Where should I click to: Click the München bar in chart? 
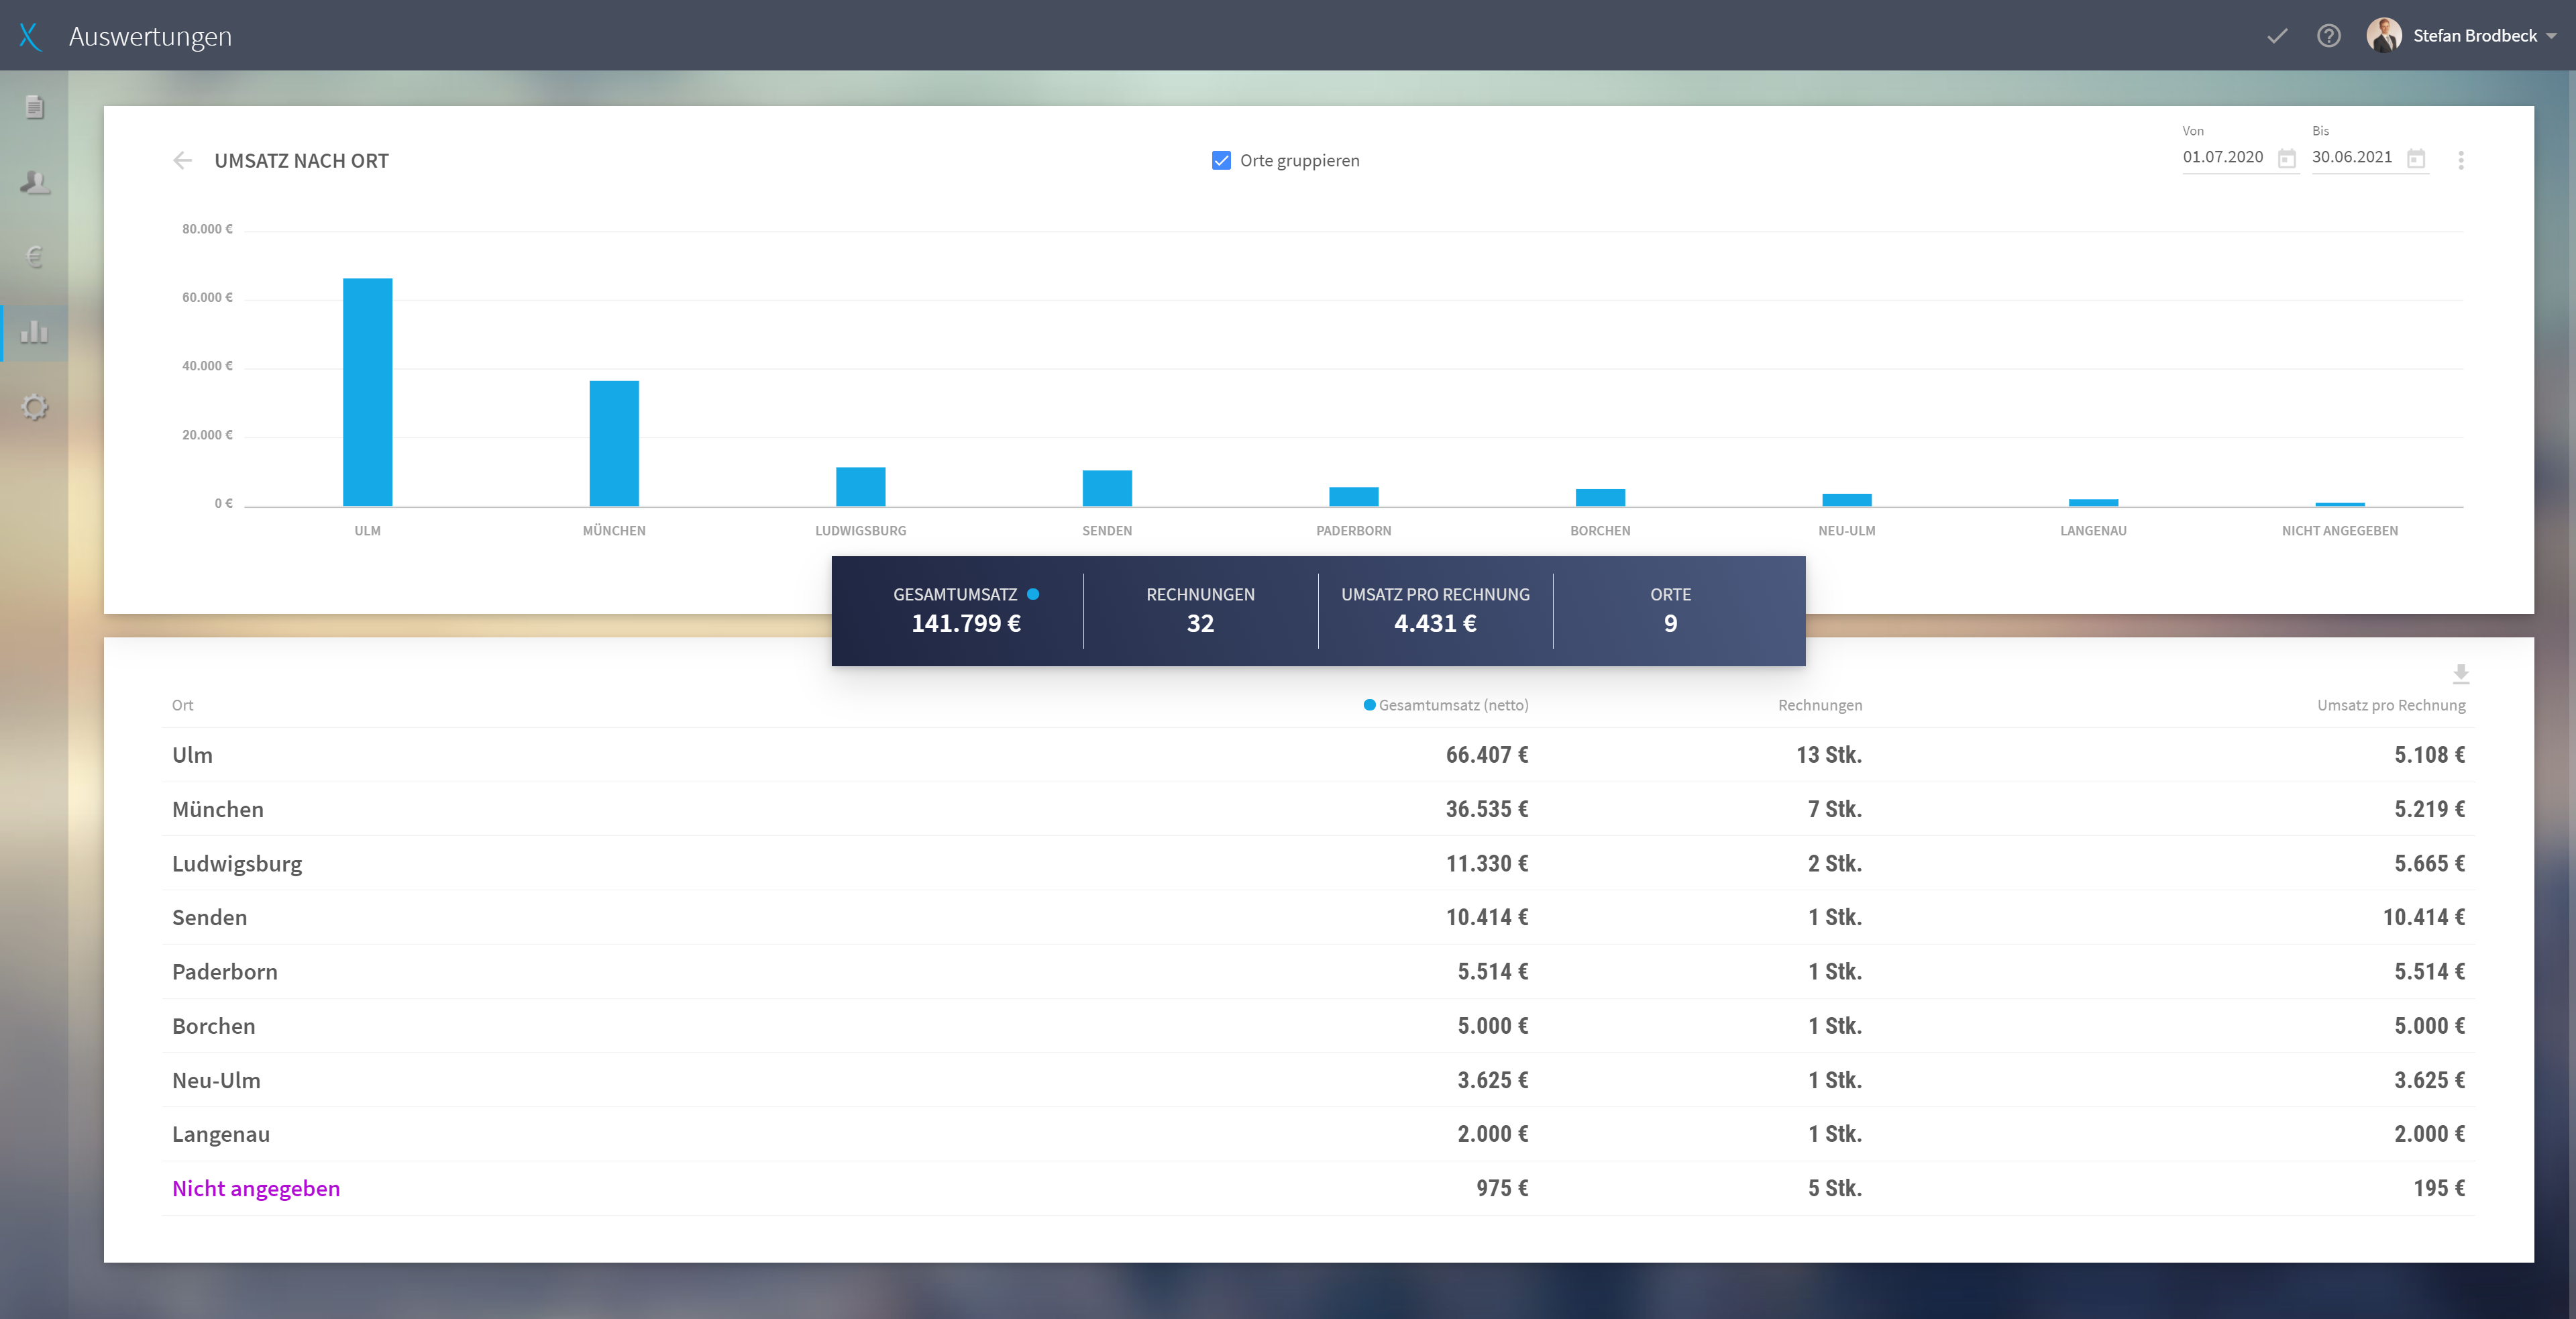pos(614,443)
